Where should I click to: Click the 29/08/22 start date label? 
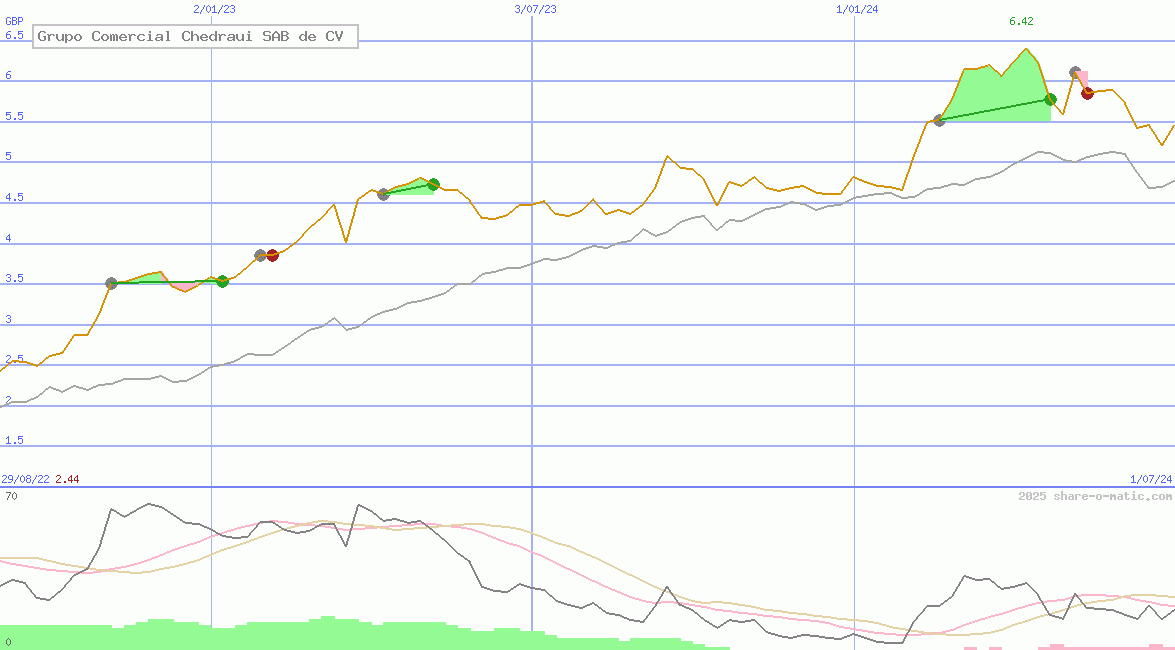(25, 479)
